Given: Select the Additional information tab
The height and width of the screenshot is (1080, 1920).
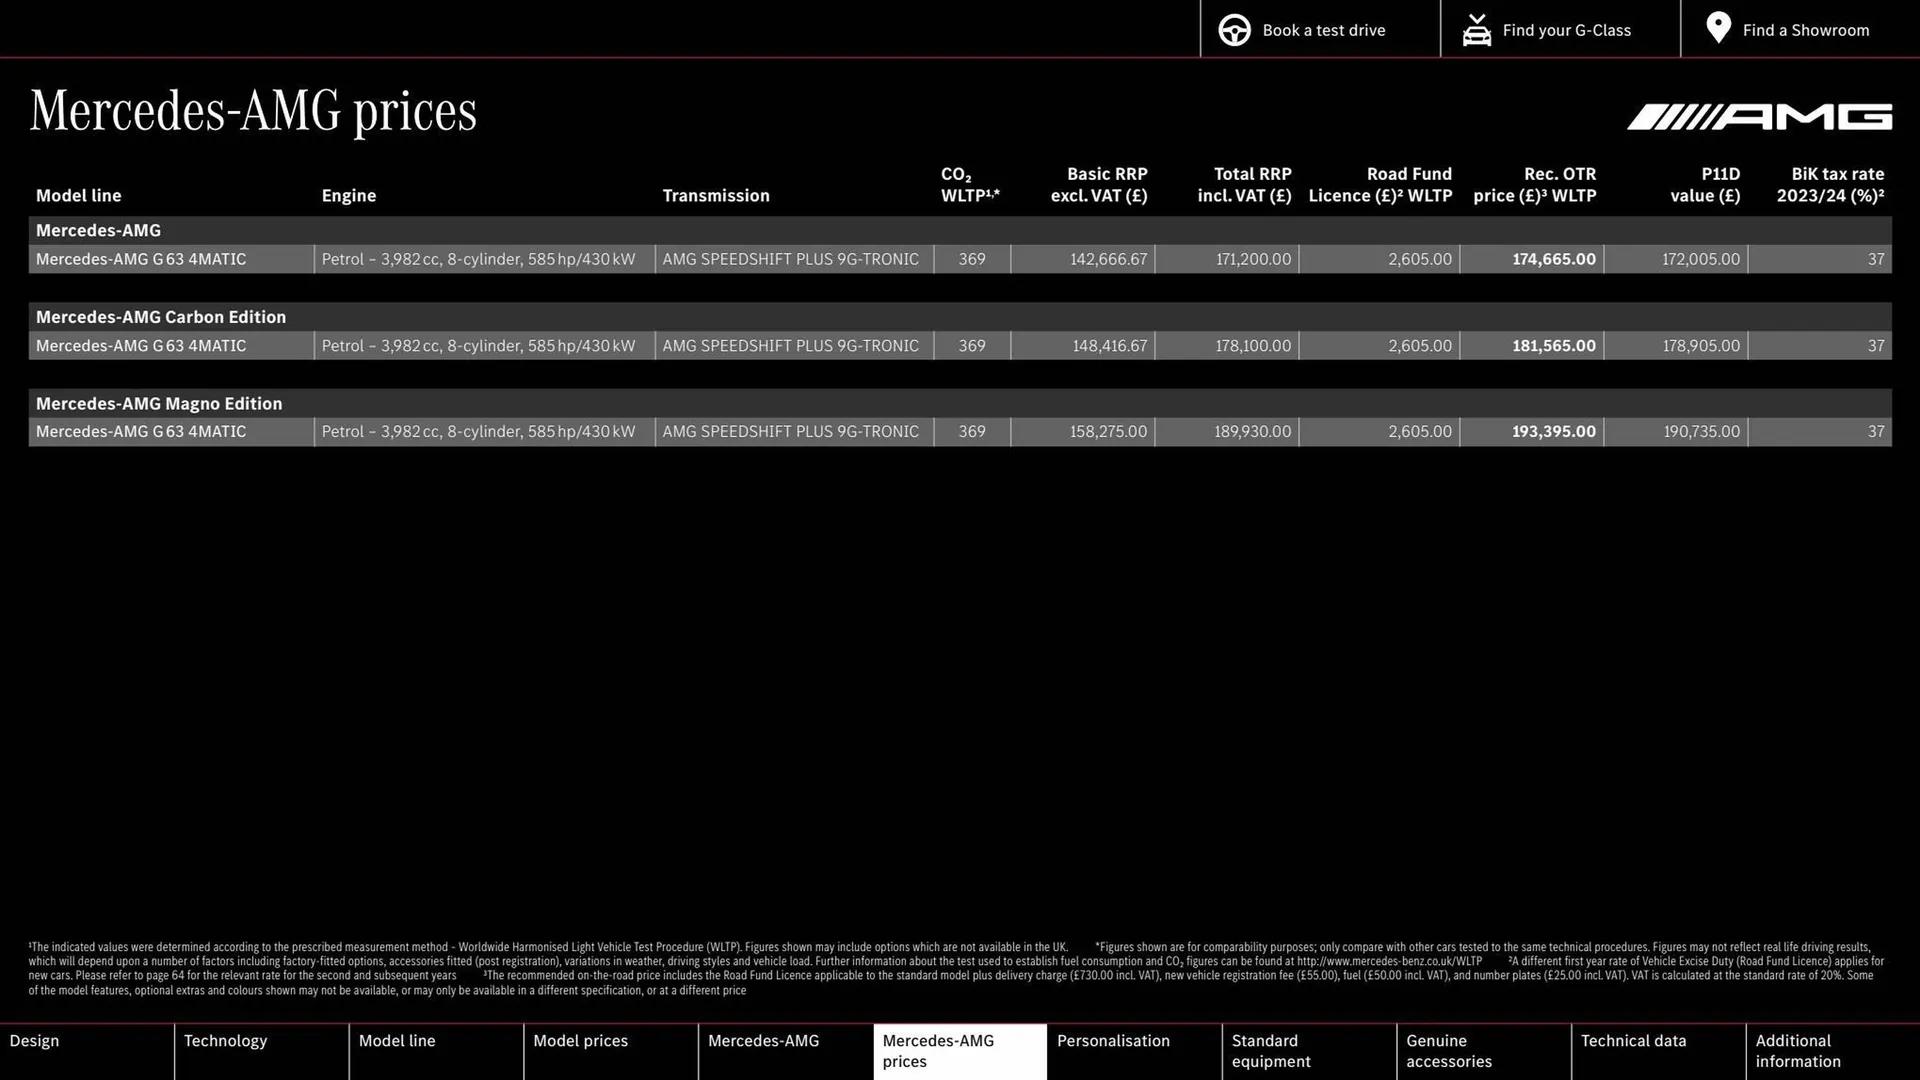Looking at the screenshot, I should tap(1797, 1051).
